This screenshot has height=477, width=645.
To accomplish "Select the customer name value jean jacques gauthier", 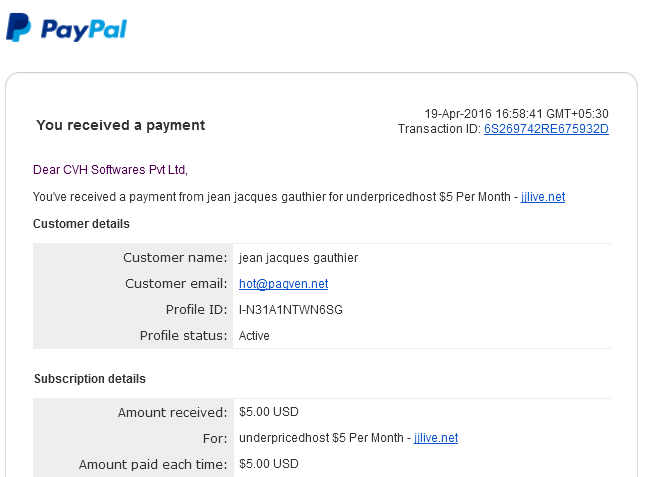I will [298, 258].
